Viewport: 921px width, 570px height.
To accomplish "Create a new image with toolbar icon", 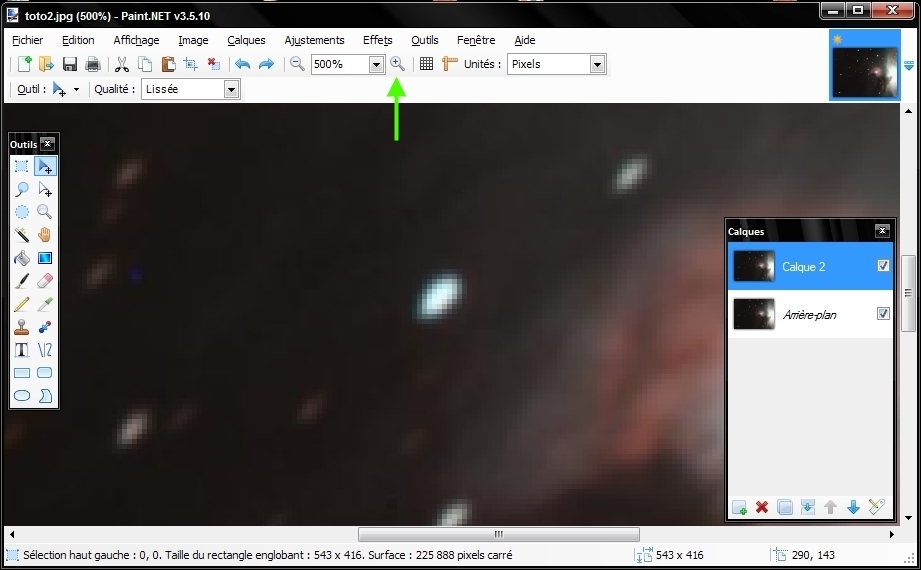I will [25, 64].
